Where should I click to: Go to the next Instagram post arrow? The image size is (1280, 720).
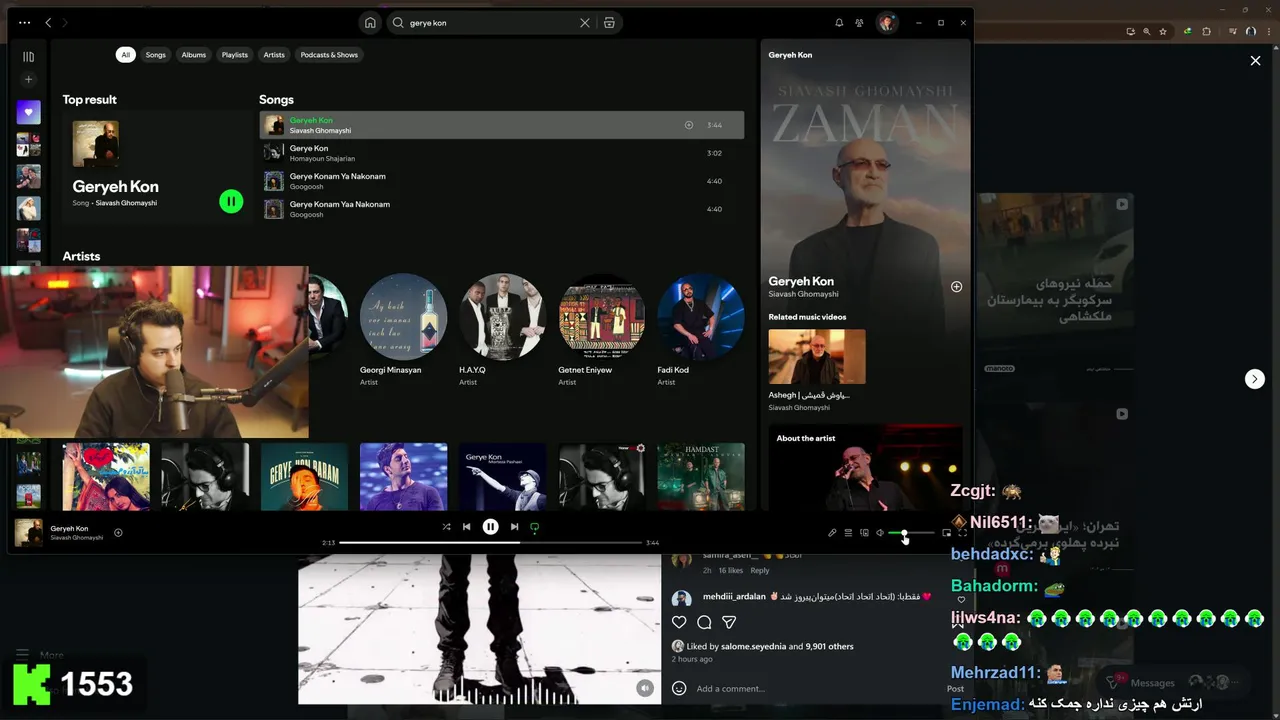[1255, 379]
